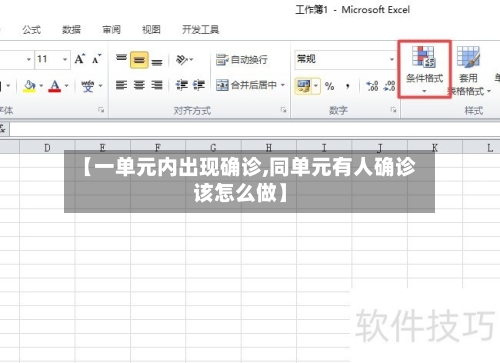Image resolution: width=500 pixels, height=363 pixels.
Task: Open 条件格式 conditional formatting
Action: coord(424,69)
